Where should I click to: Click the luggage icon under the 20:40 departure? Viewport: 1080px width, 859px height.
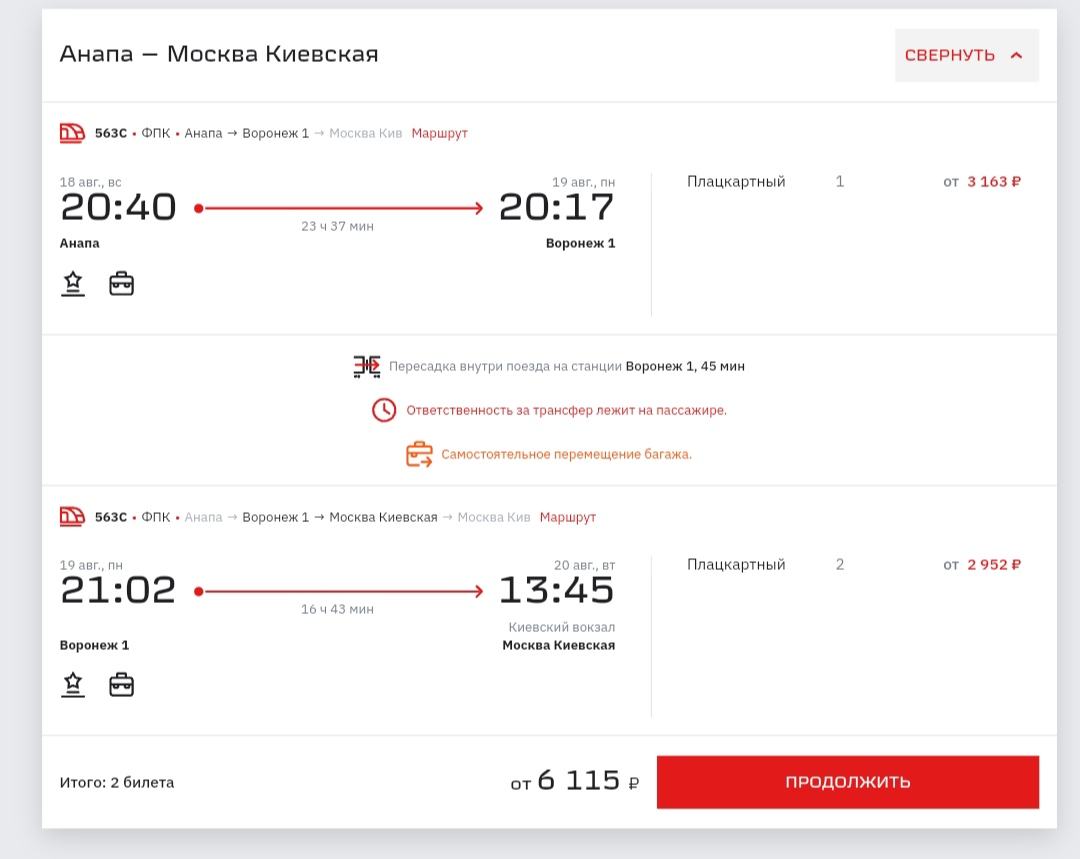pyautogui.click(x=121, y=284)
